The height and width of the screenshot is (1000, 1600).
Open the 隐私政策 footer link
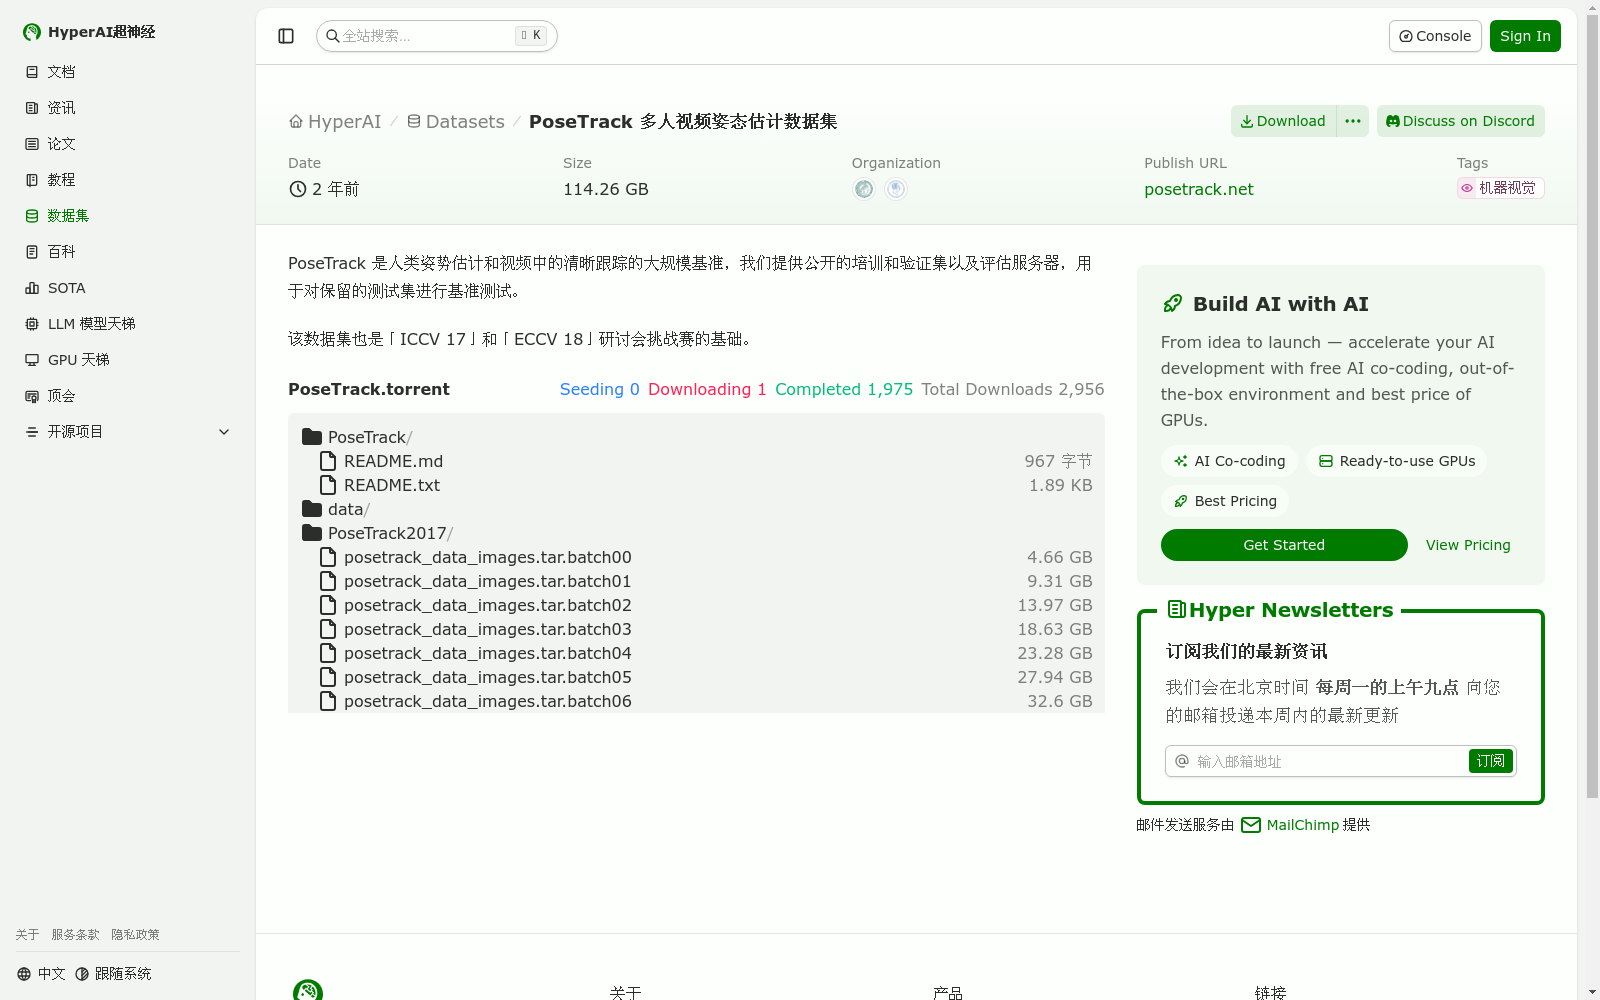point(135,935)
